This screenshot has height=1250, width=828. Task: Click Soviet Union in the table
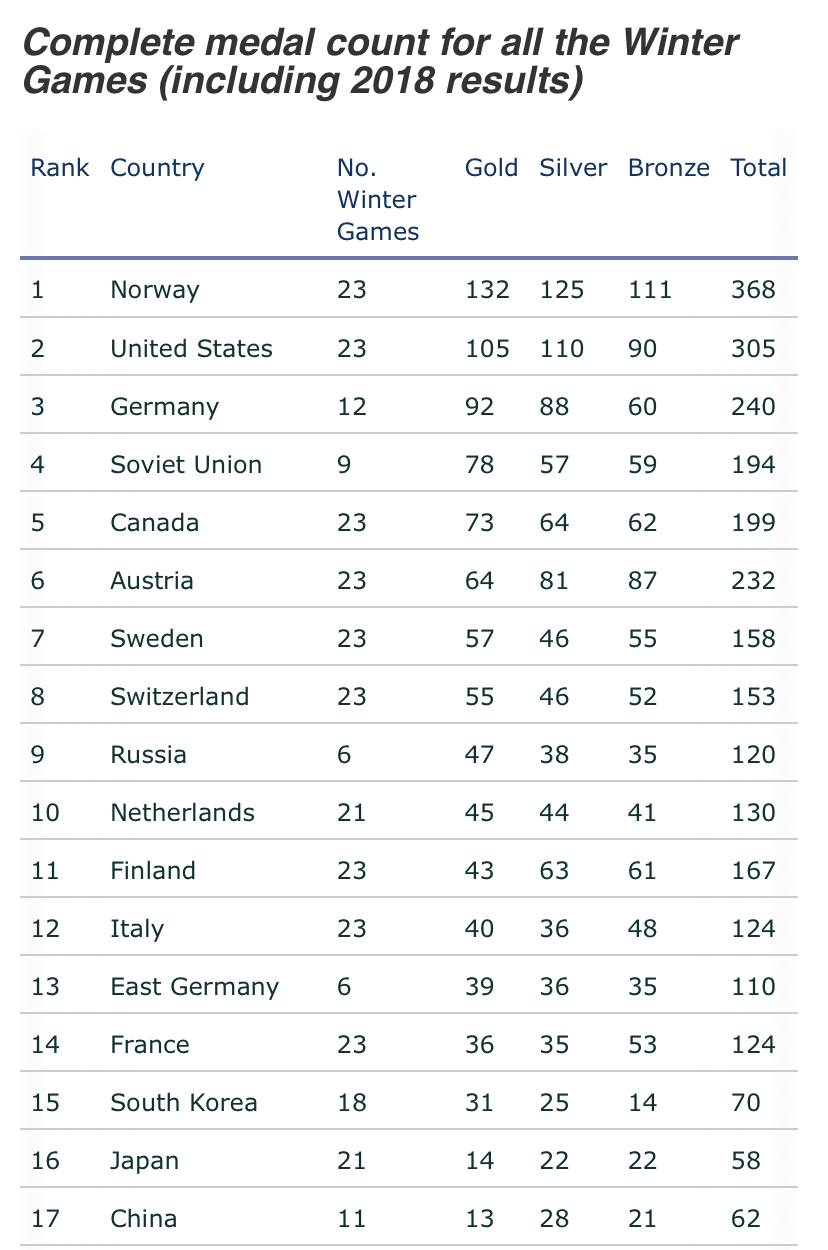tap(186, 464)
